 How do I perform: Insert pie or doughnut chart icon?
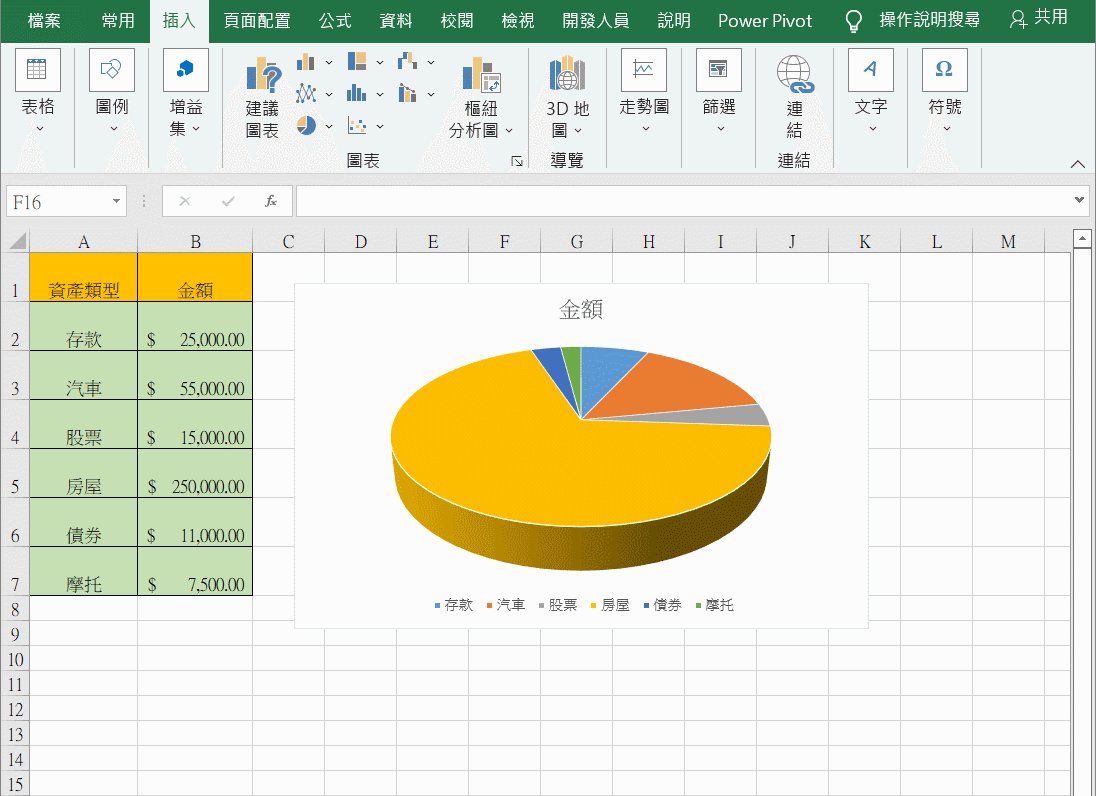pyautogui.click(x=306, y=126)
